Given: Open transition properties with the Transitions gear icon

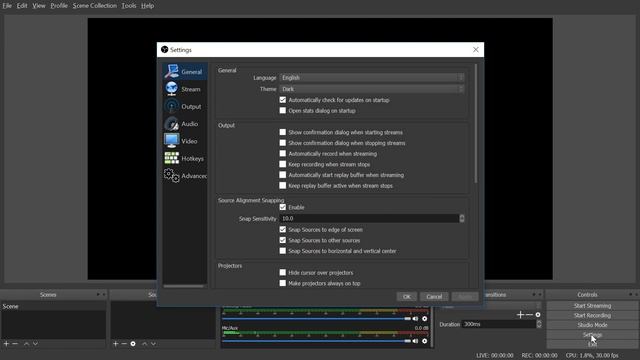Looking at the screenshot, I should [x=538, y=314].
